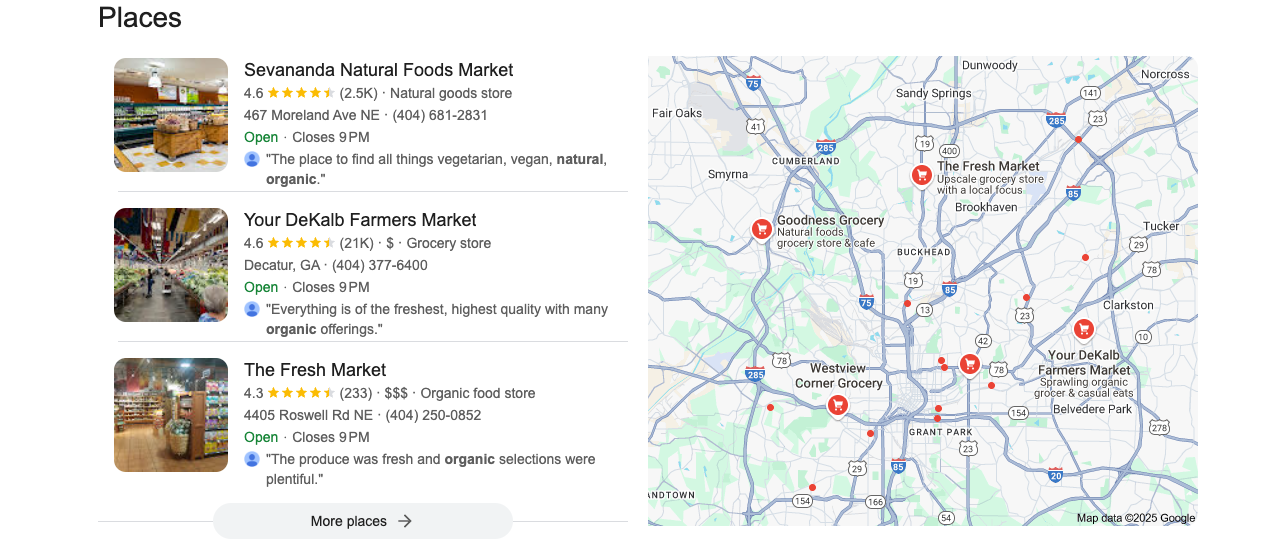The width and height of the screenshot is (1280, 539).
Task: Open Sevananda Natural Foods Market listing
Action: pyautogui.click(x=378, y=70)
